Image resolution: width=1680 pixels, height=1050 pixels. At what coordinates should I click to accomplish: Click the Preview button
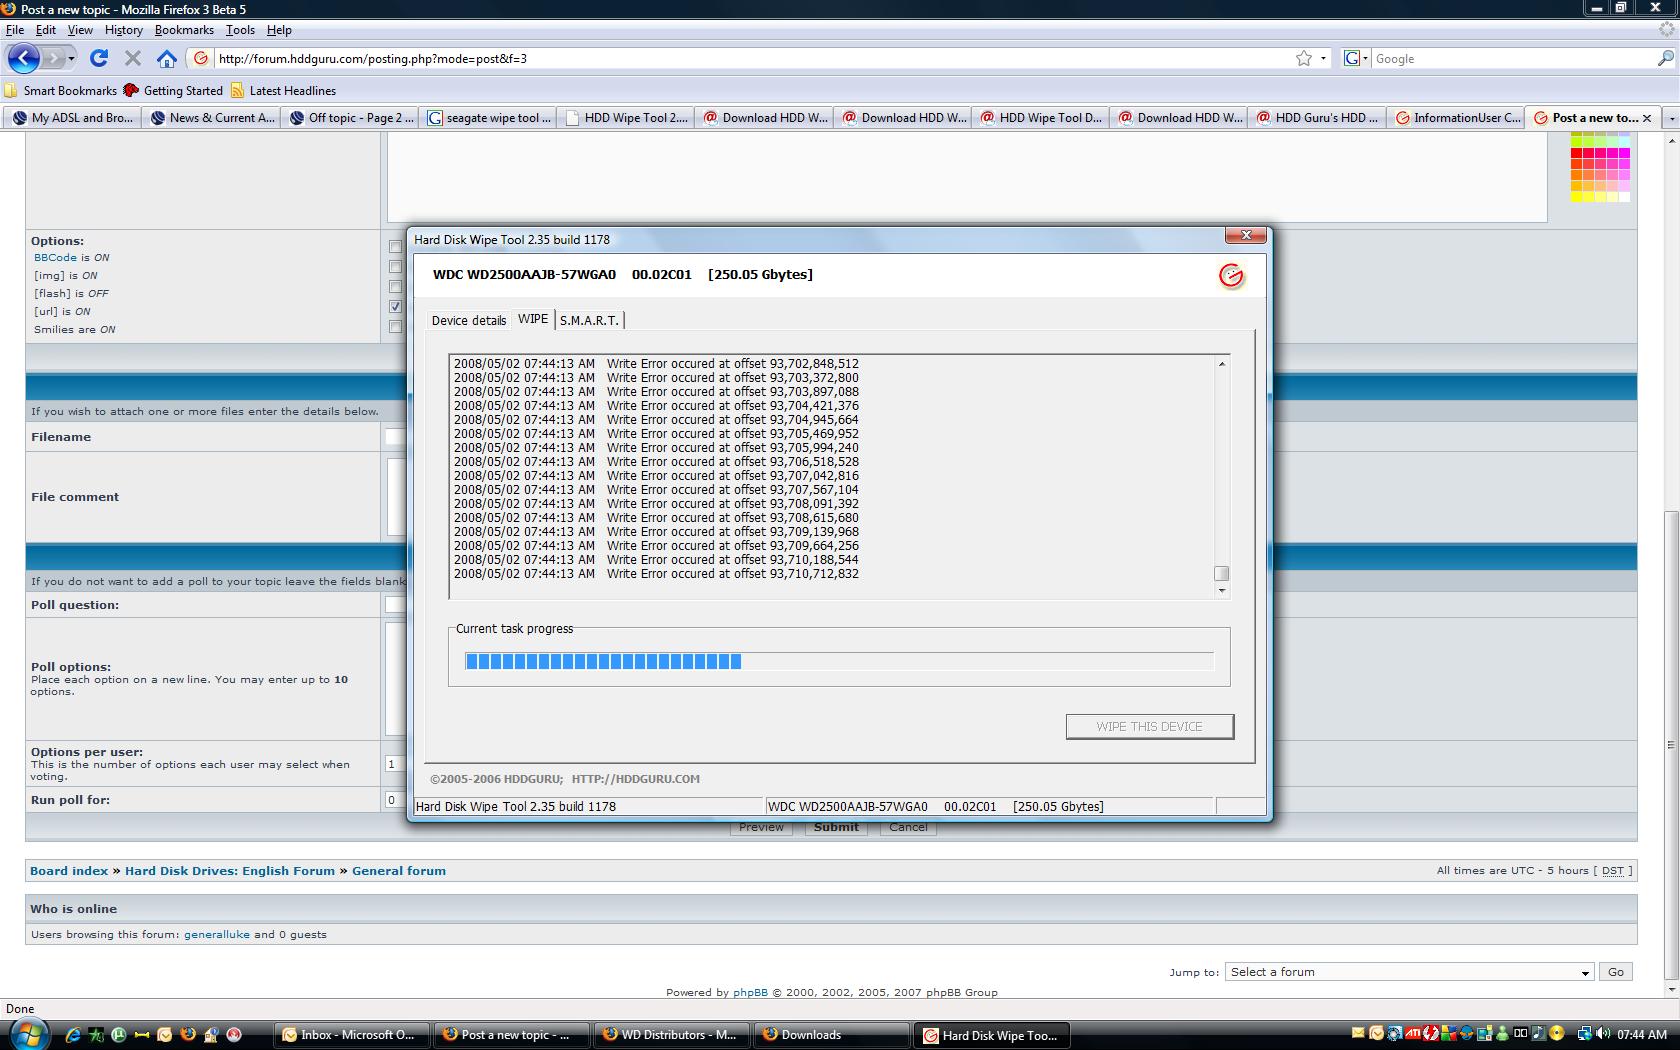click(x=761, y=828)
